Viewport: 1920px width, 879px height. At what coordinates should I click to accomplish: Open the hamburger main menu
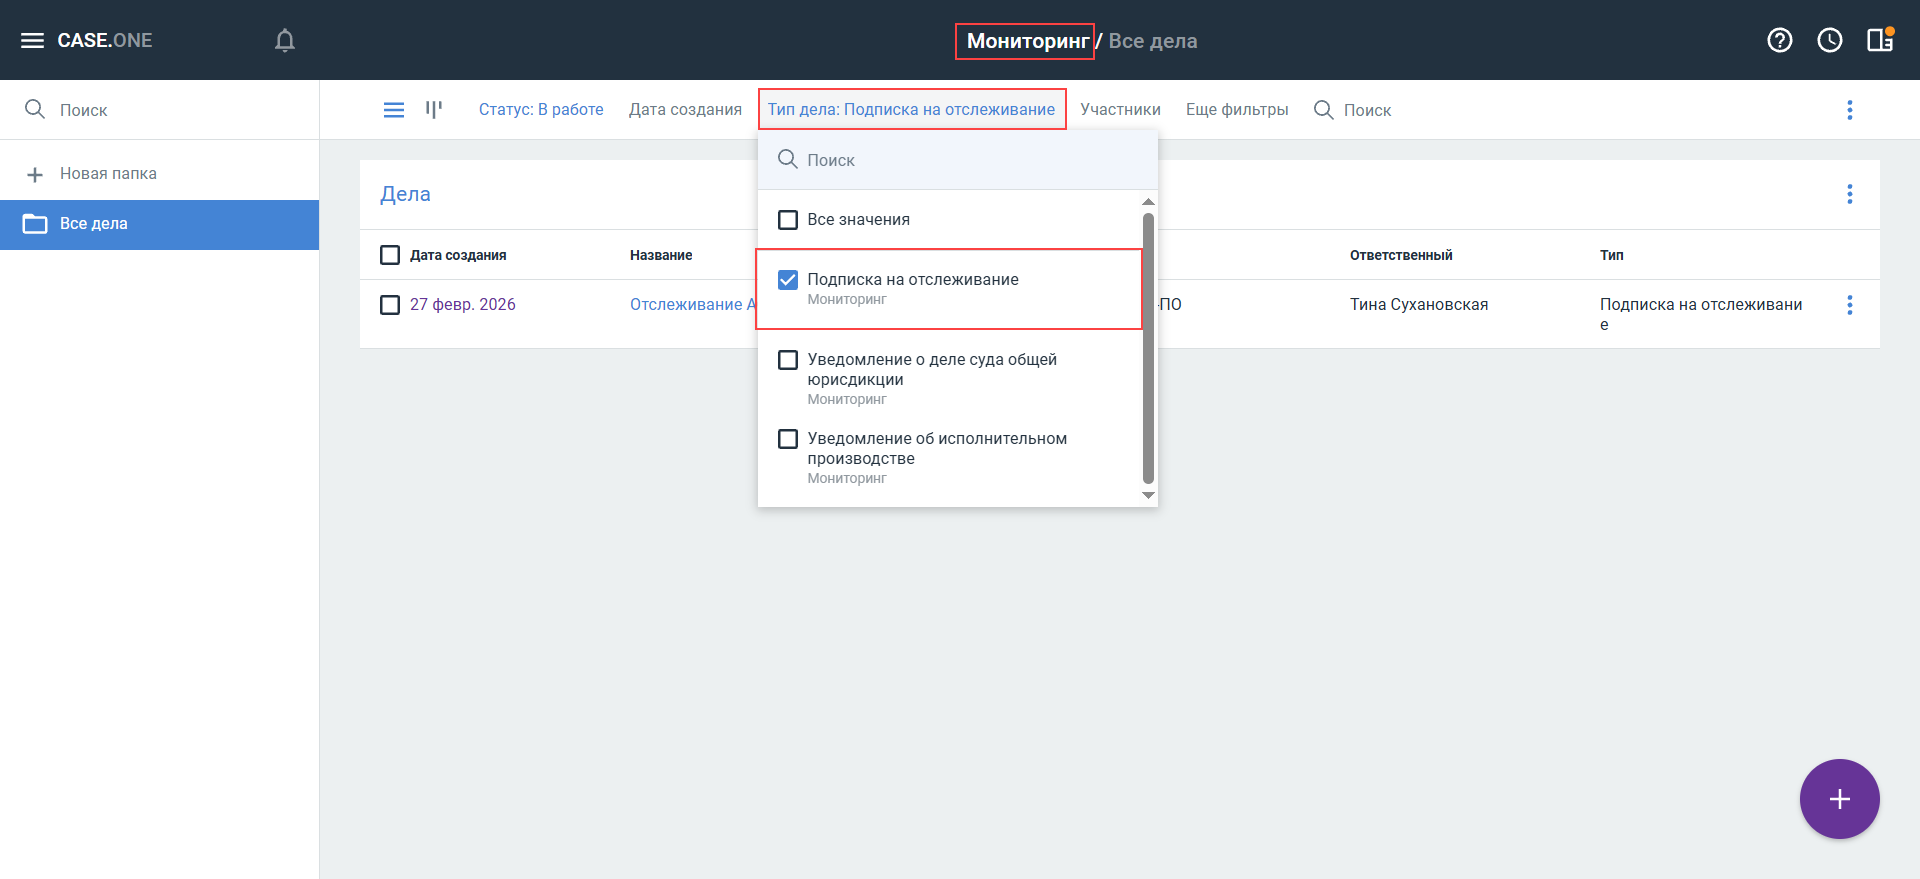[33, 40]
